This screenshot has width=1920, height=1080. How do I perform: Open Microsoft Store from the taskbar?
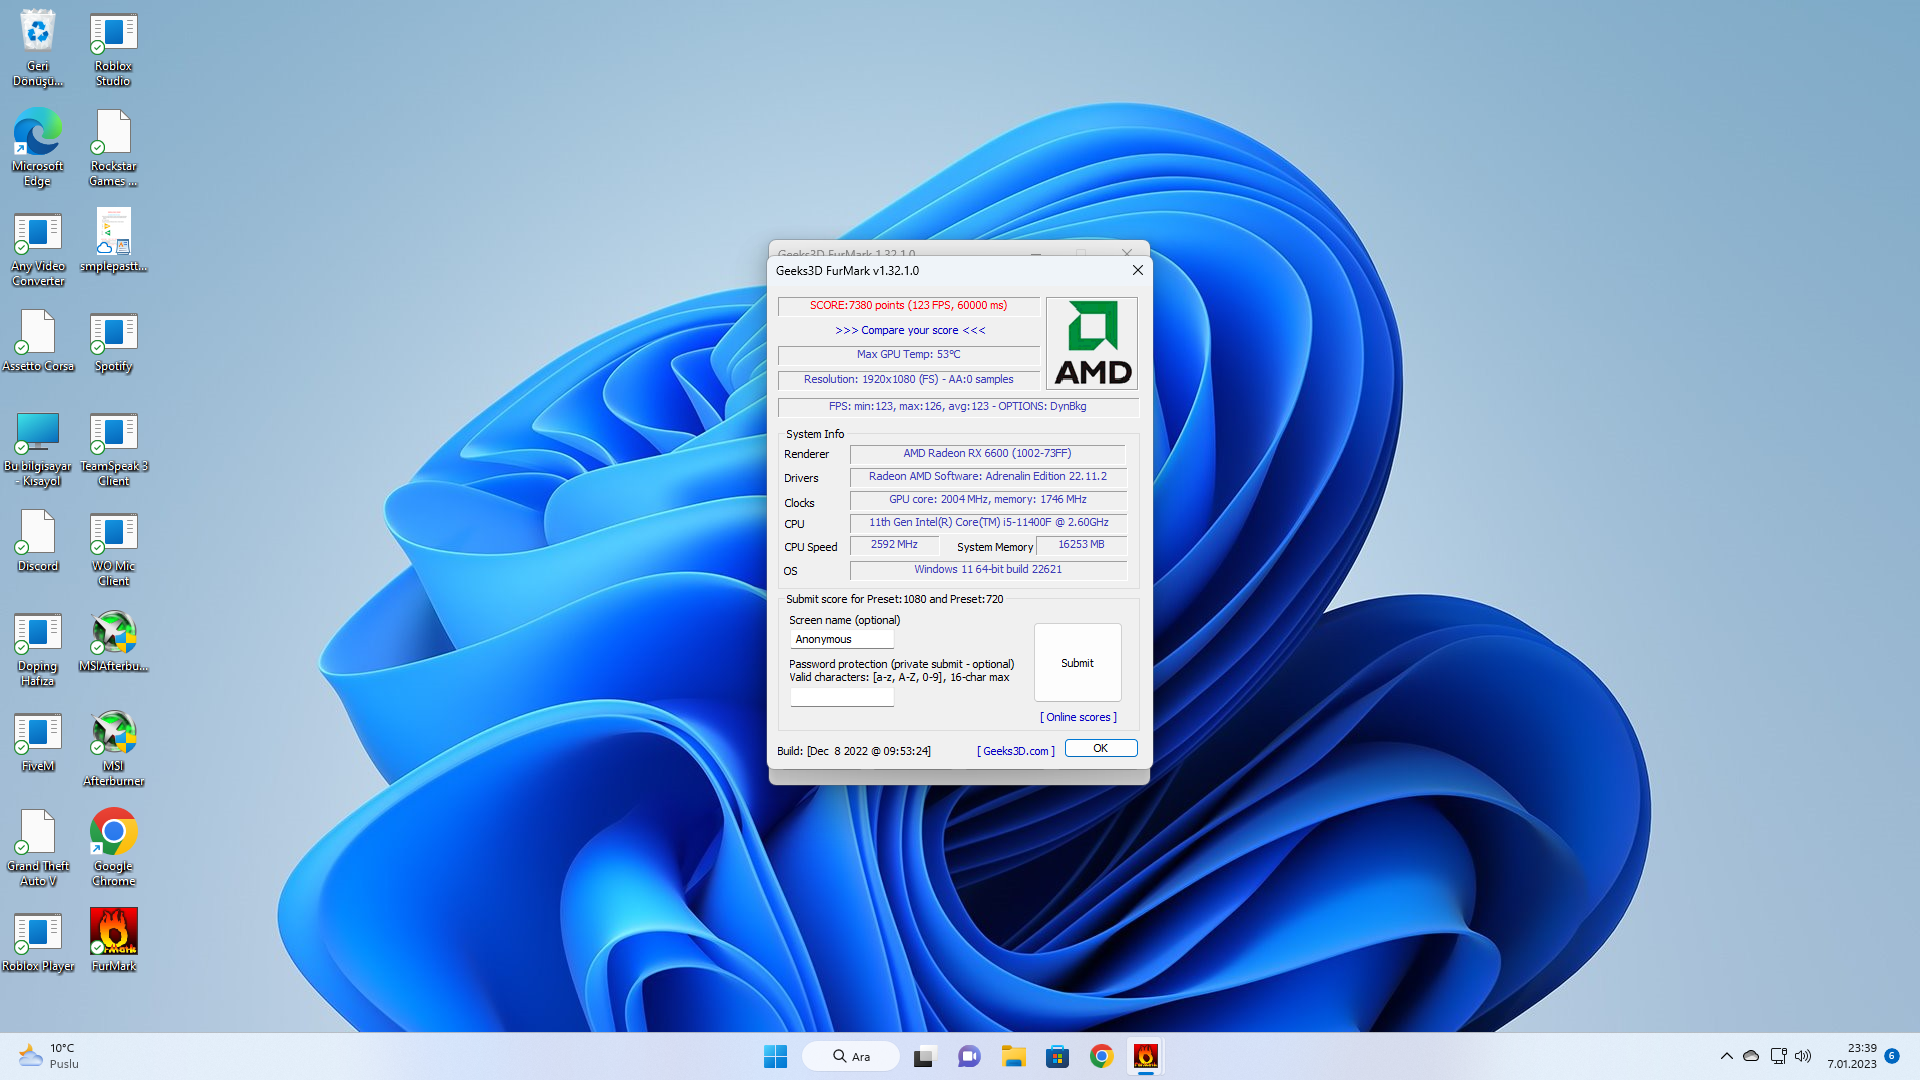(1057, 1056)
